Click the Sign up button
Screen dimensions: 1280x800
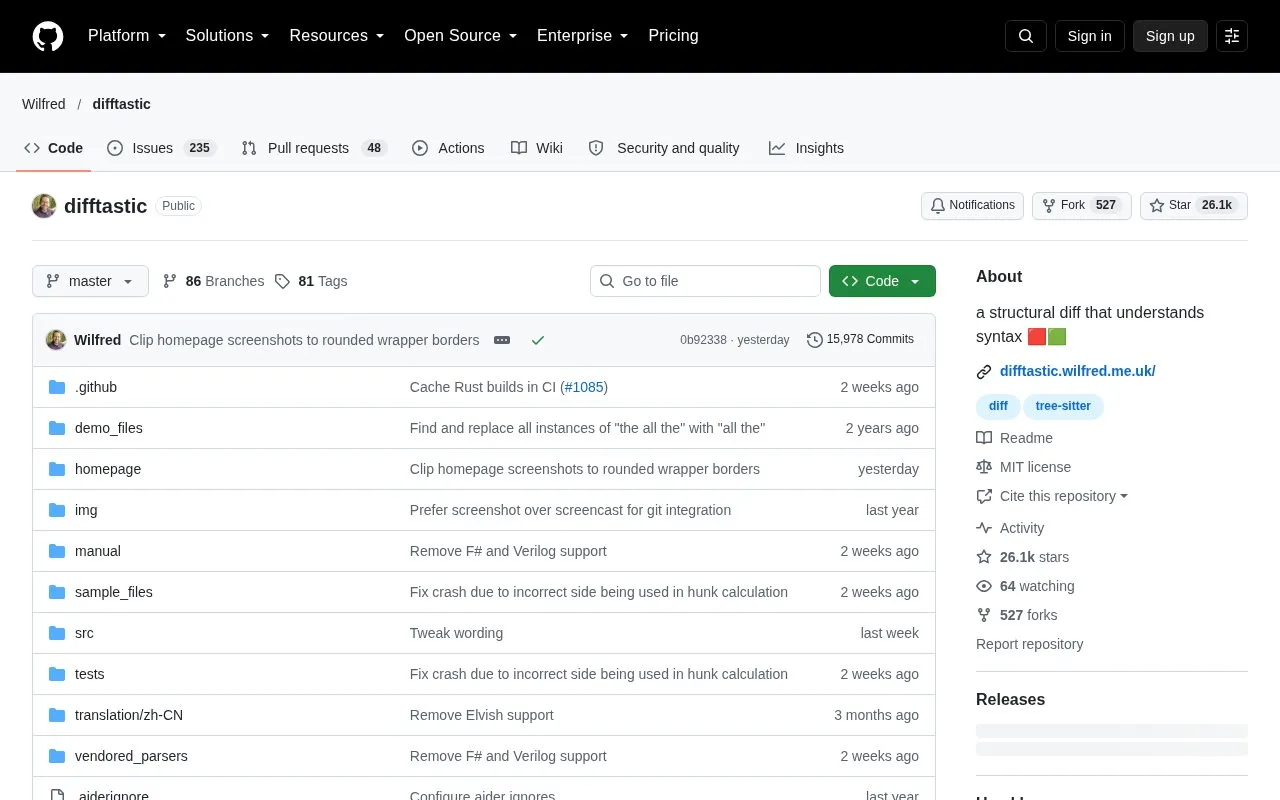(x=1170, y=36)
